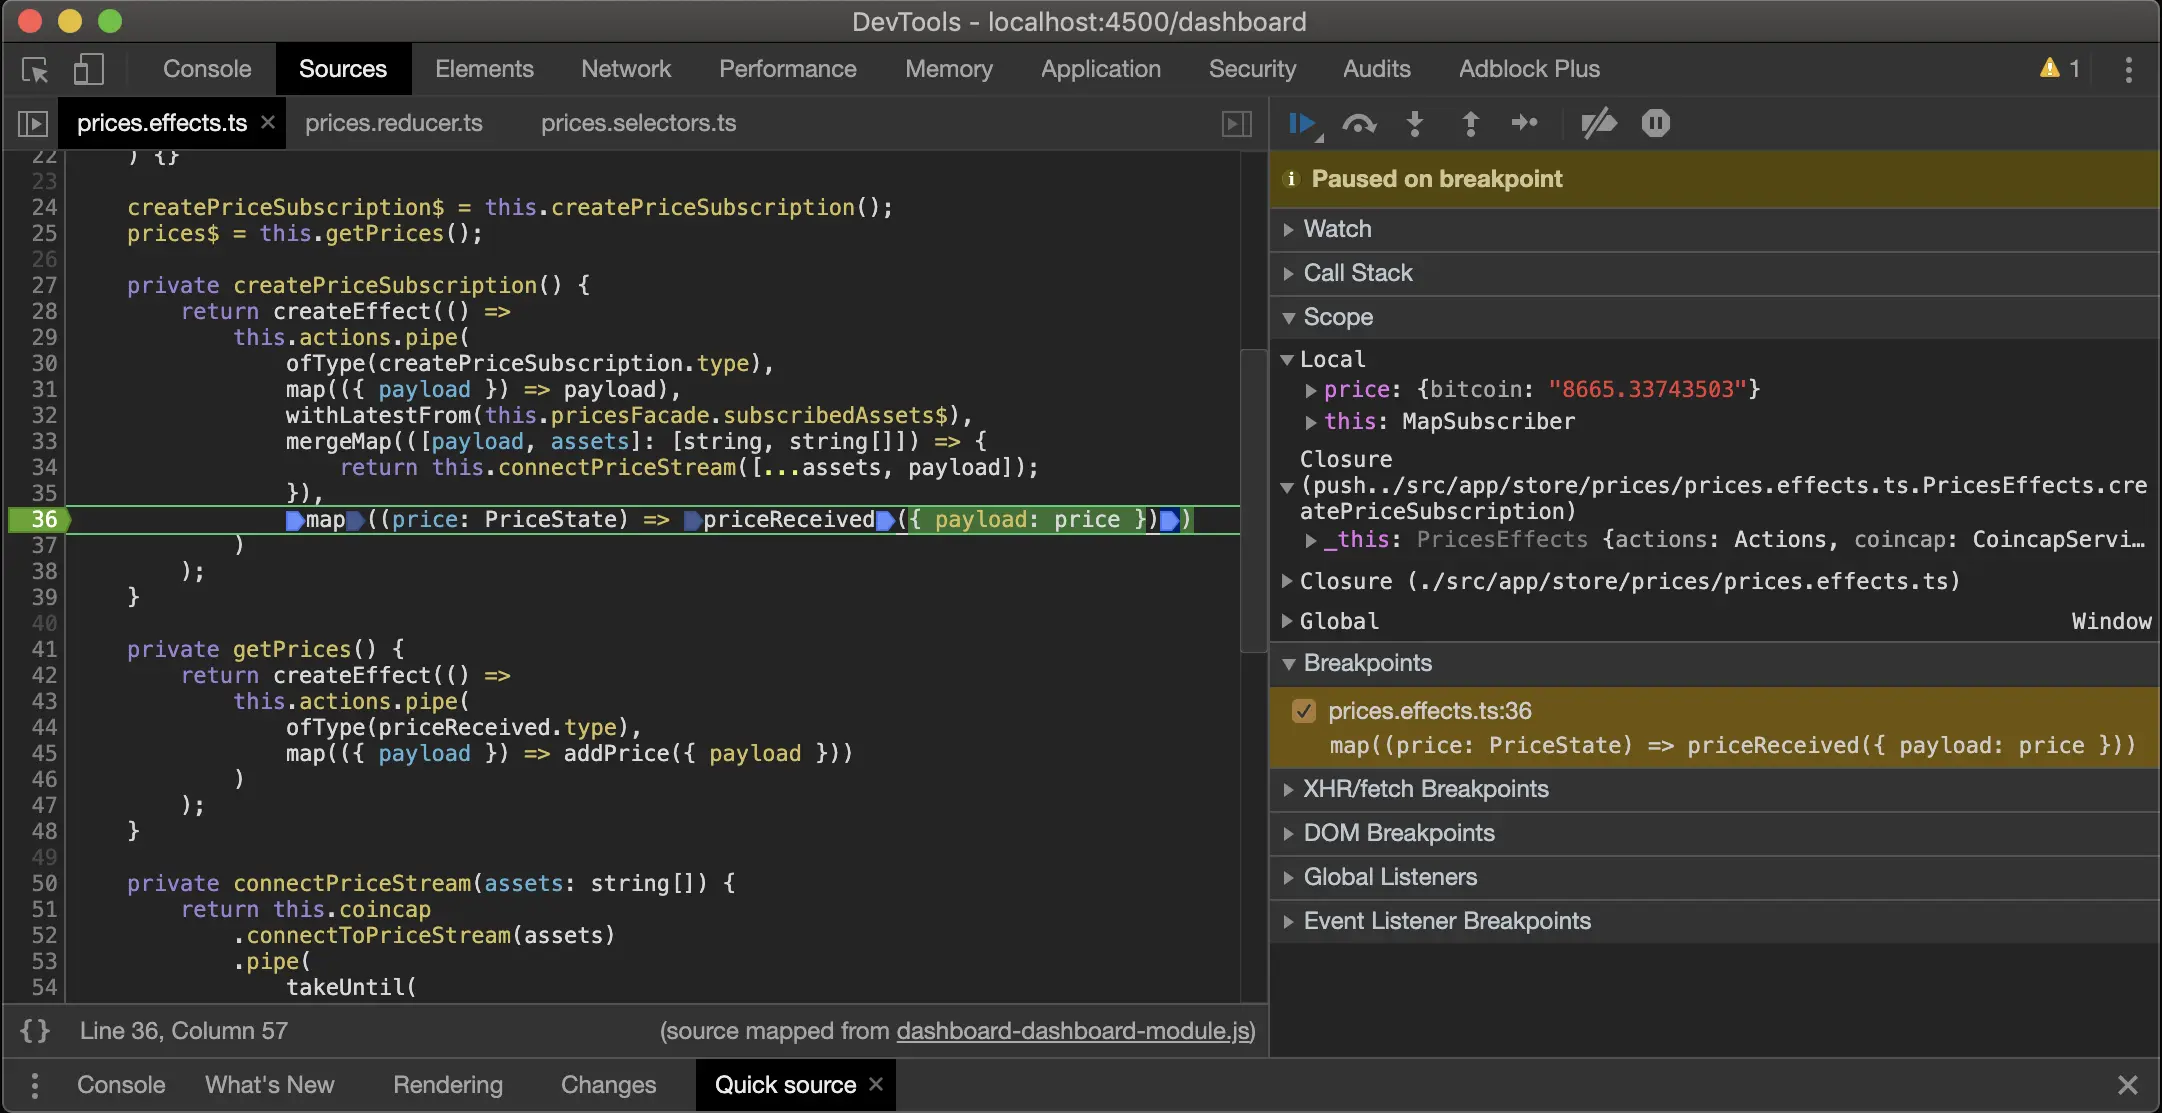
Task: Click Step over next function call
Action: click(1359, 123)
